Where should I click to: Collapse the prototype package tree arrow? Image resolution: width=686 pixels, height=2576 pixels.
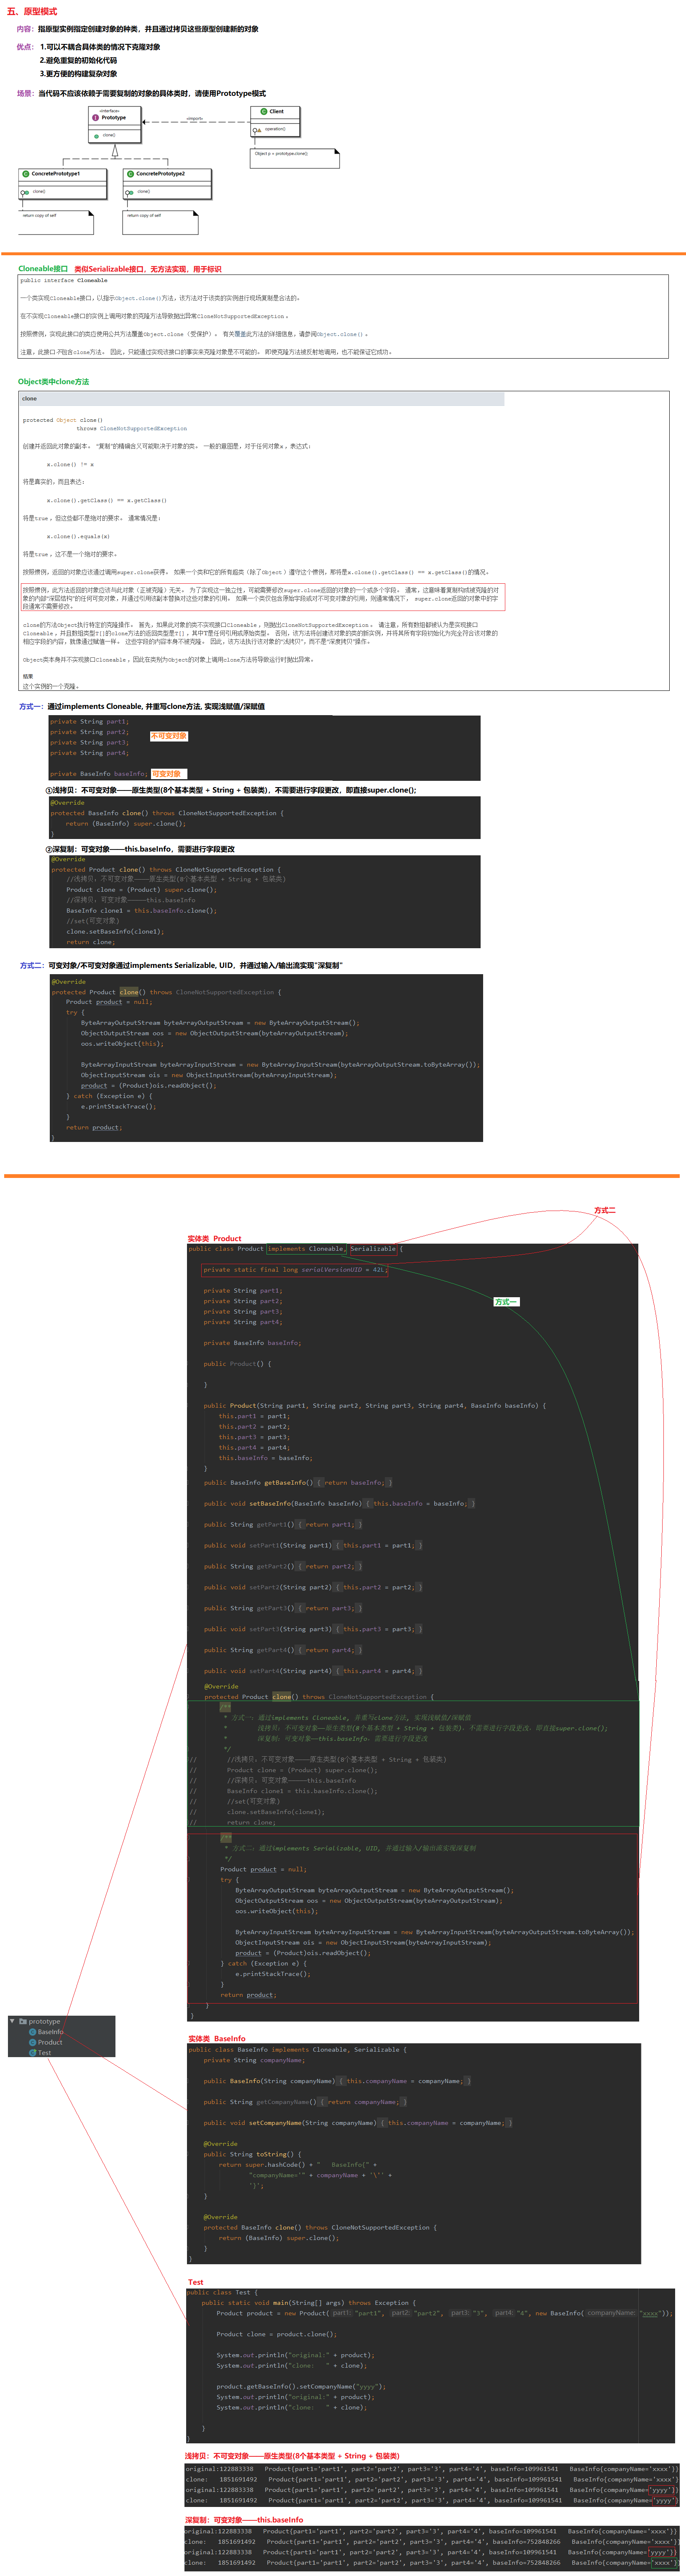point(12,2021)
